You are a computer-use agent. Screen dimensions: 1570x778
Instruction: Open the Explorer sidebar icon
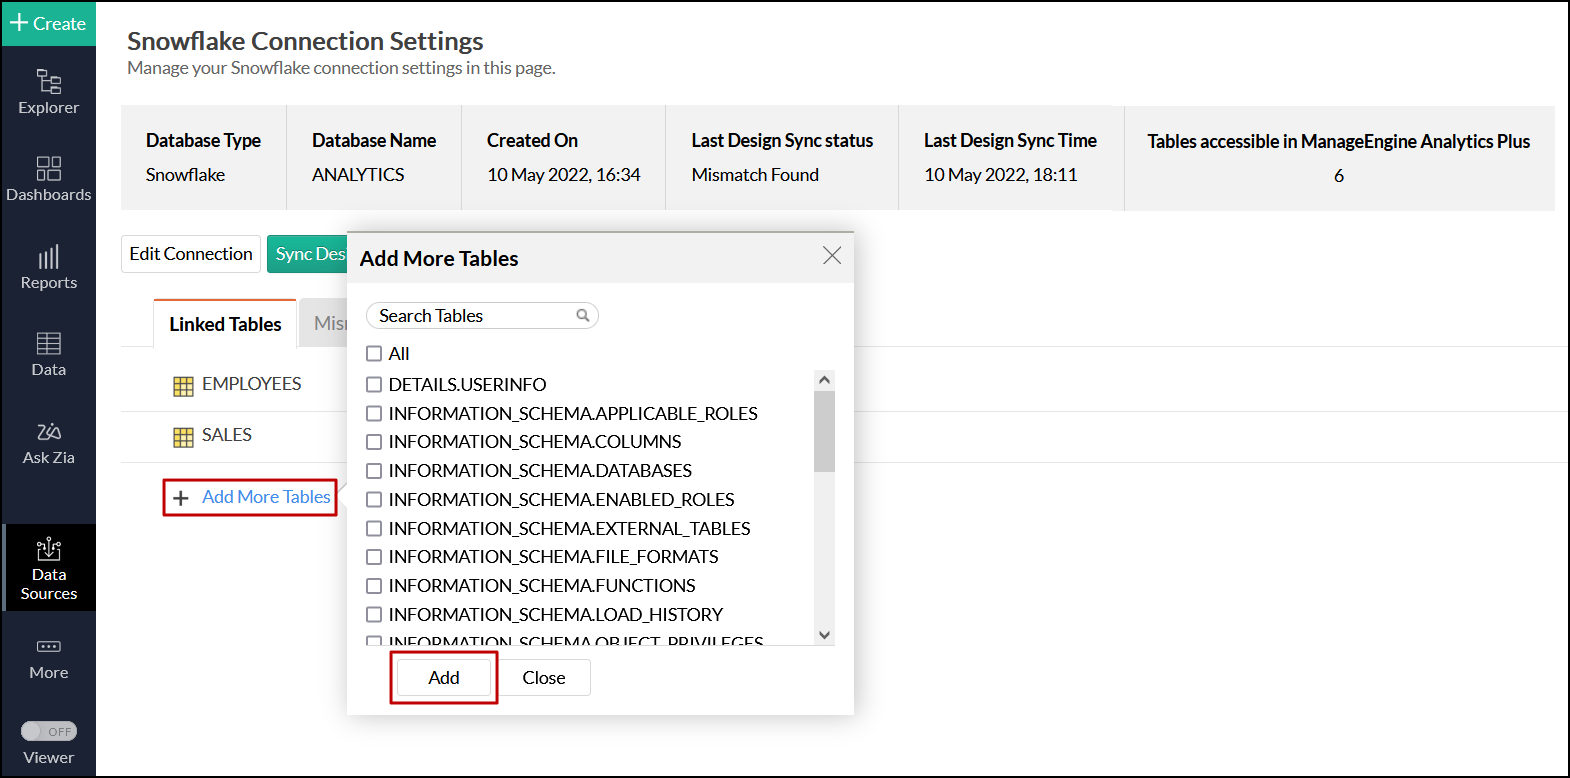coord(48,82)
